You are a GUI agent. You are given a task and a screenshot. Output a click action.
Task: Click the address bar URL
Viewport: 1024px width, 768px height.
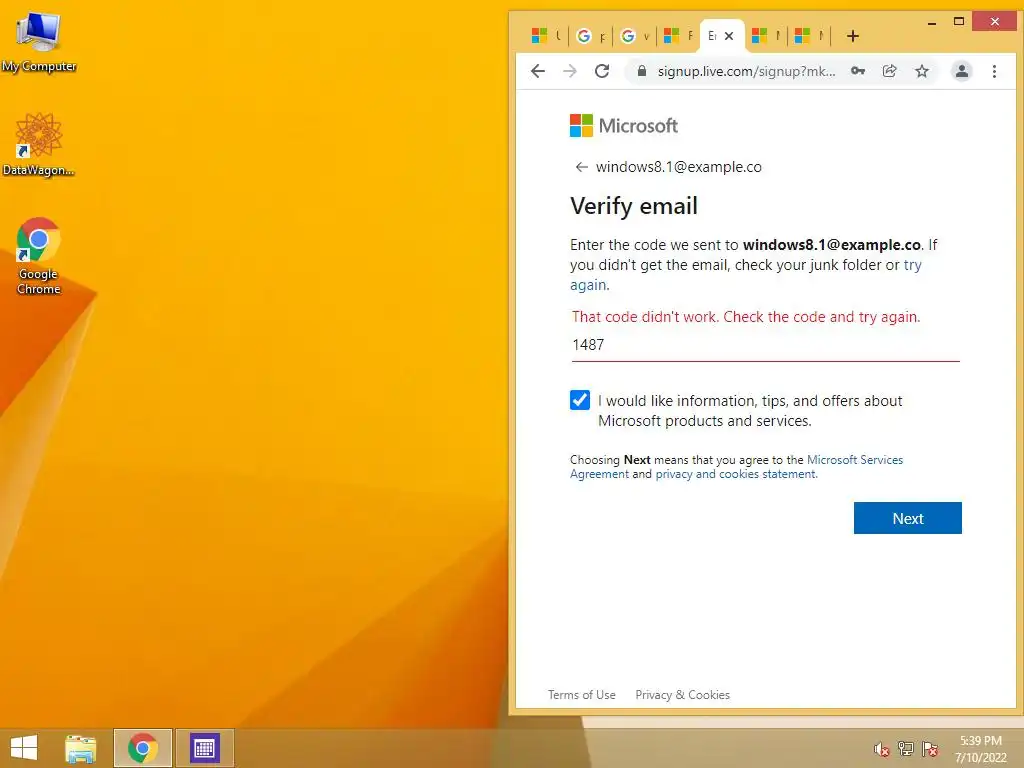click(x=746, y=71)
